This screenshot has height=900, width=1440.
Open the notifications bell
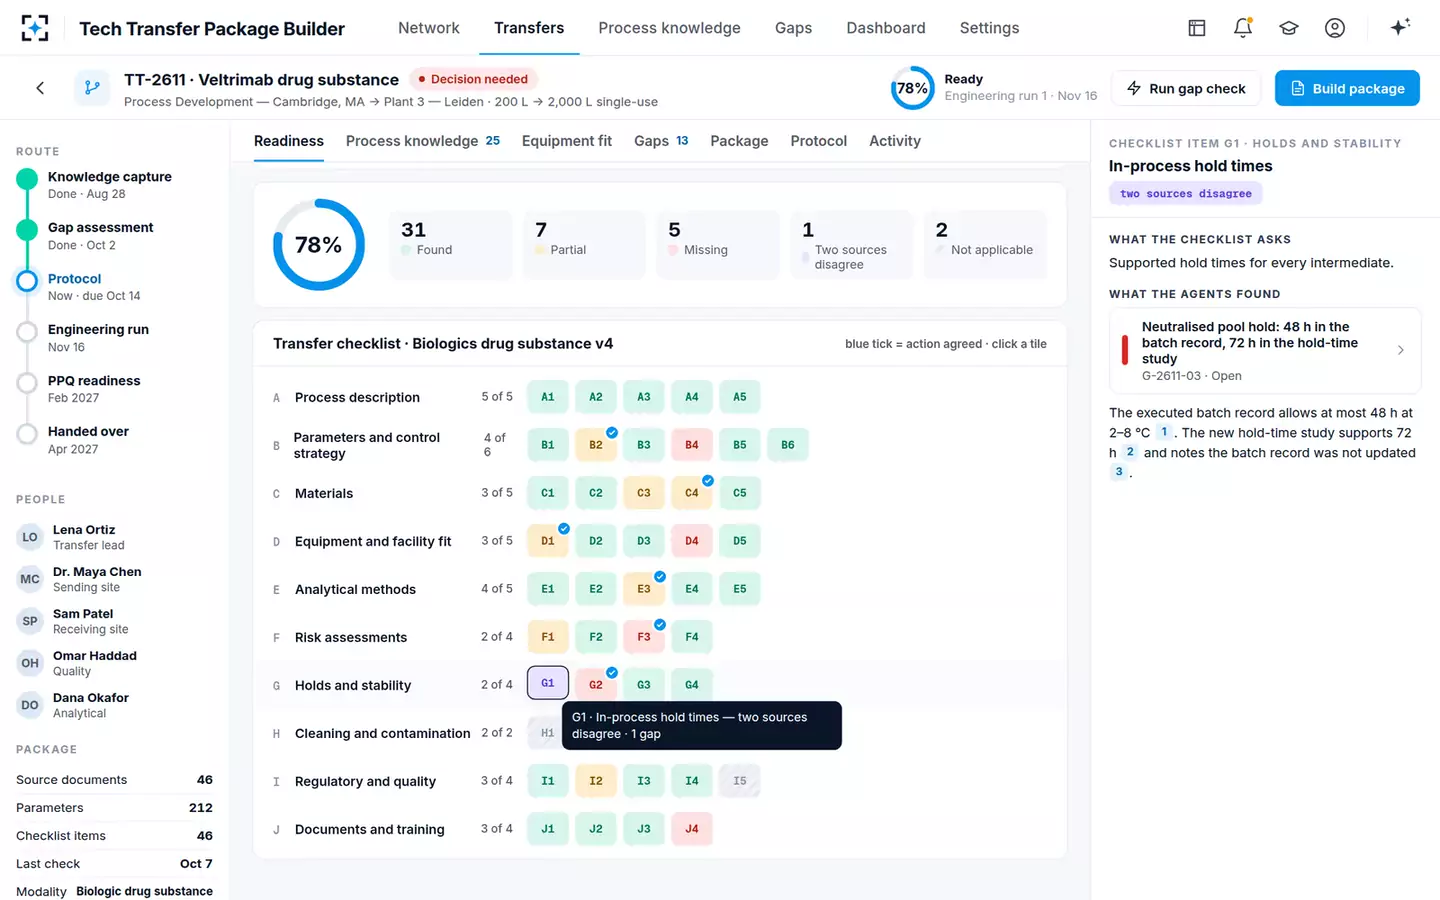pyautogui.click(x=1243, y=28)
